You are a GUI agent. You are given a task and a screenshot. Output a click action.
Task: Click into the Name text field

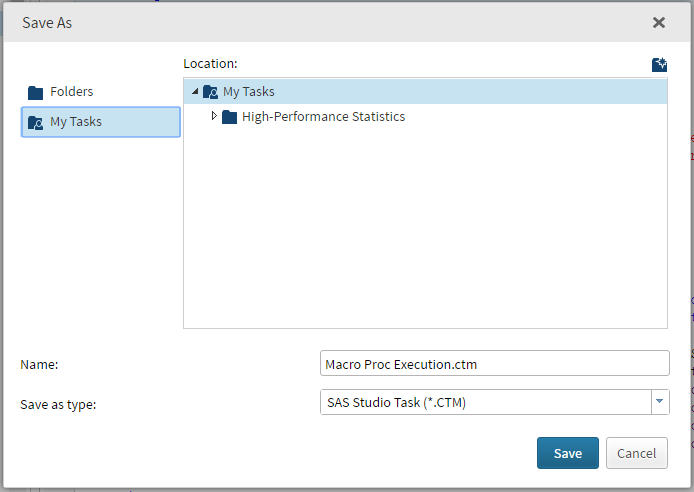pos(494,364)
